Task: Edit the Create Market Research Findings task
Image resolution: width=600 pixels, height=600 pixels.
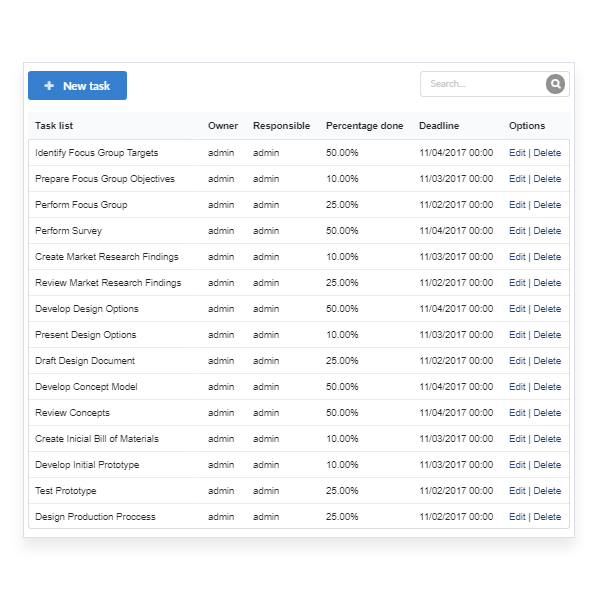Action: (x=517, y=257)
